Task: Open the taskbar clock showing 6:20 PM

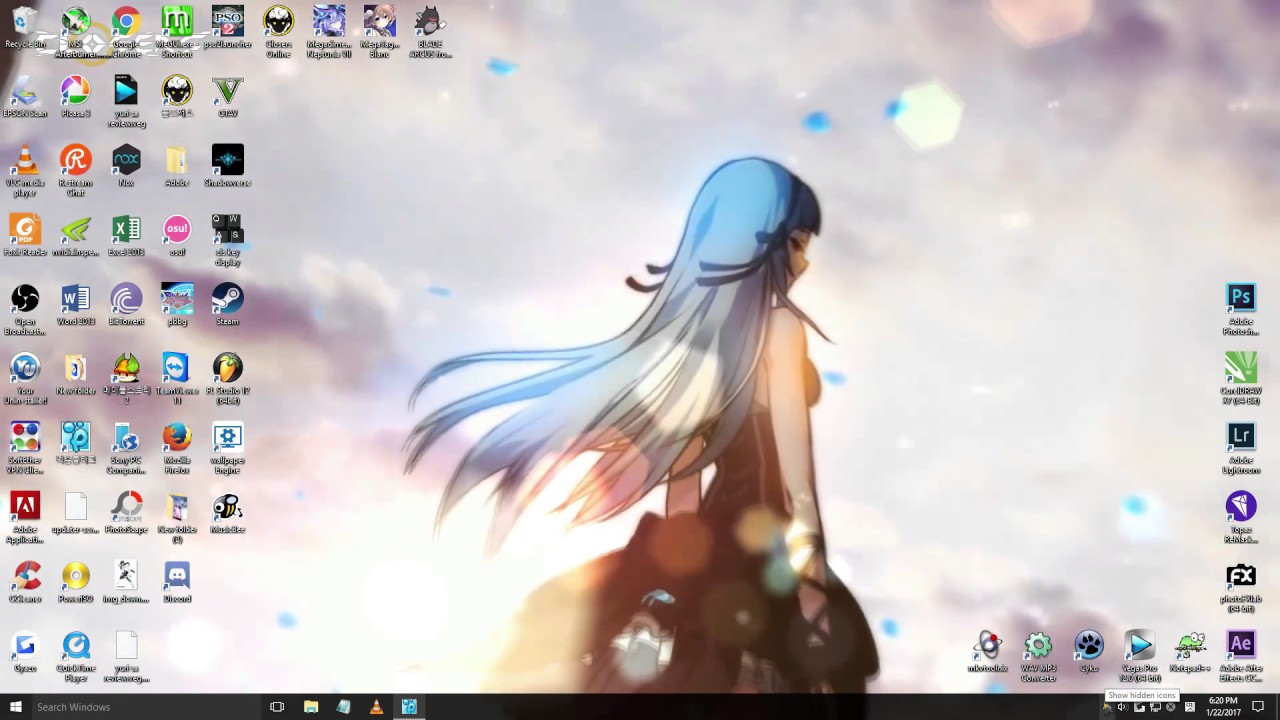Action: tap(1222, 707)
